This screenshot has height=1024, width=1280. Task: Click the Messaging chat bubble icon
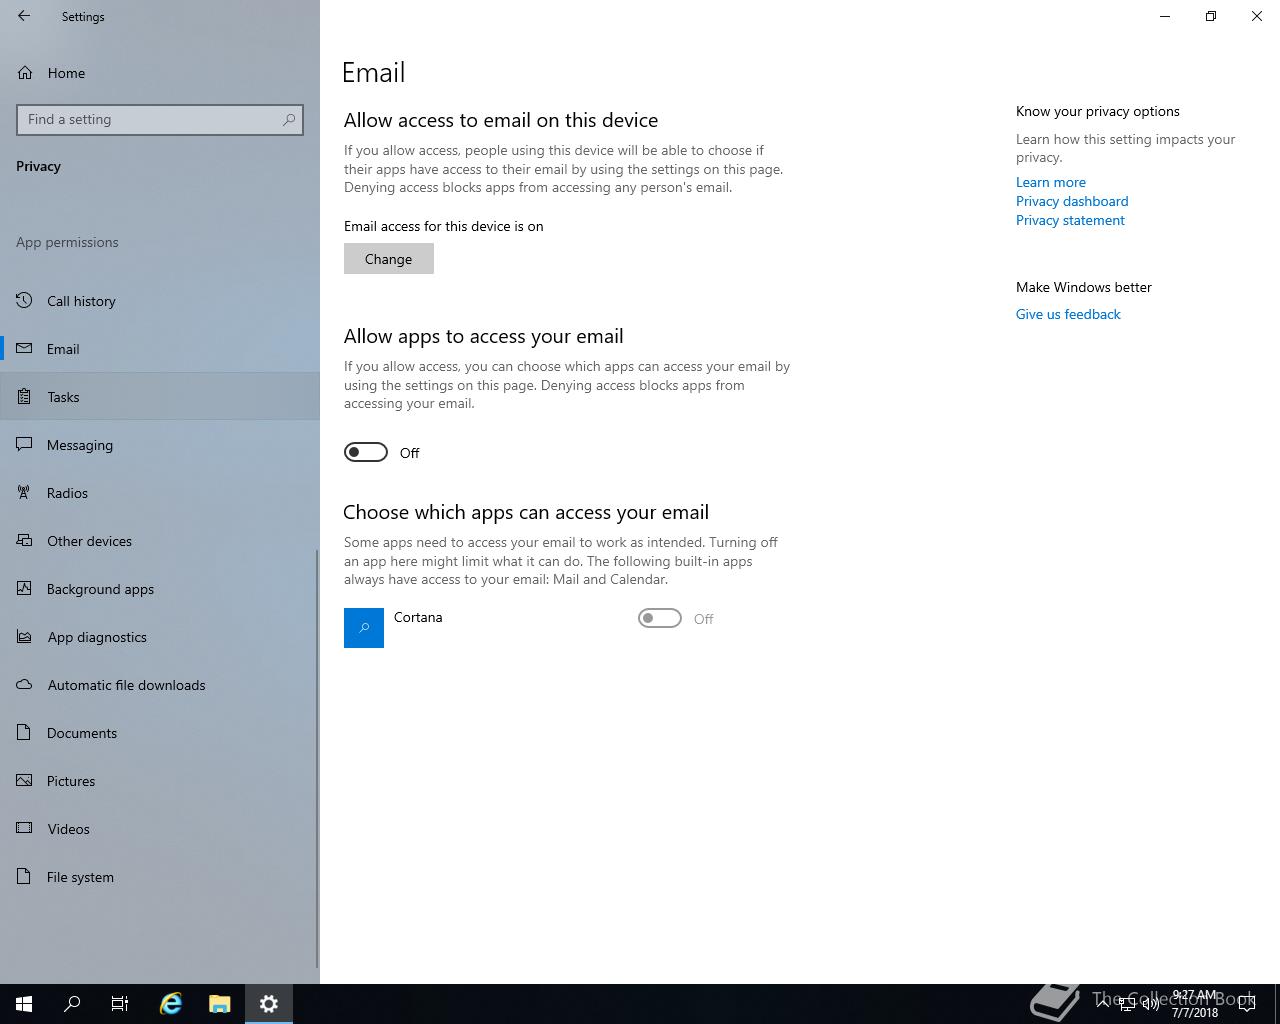pos(25,445)
